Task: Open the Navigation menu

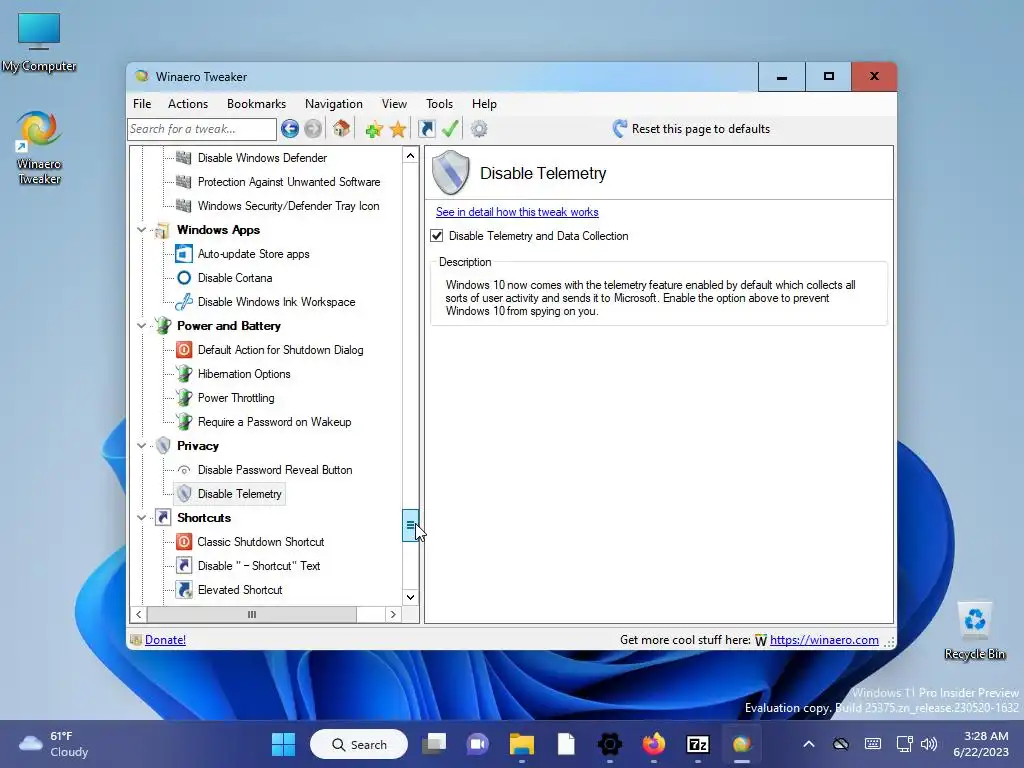Action: tap(334, 104)
